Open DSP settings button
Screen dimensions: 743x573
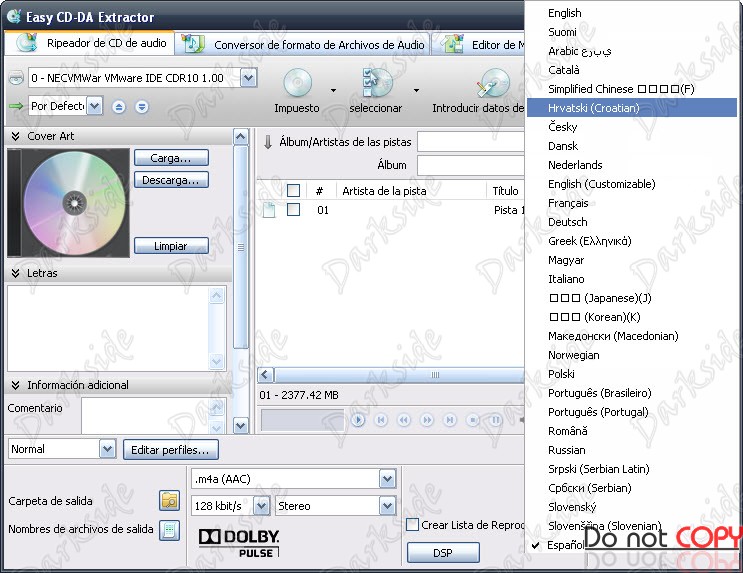443,553
